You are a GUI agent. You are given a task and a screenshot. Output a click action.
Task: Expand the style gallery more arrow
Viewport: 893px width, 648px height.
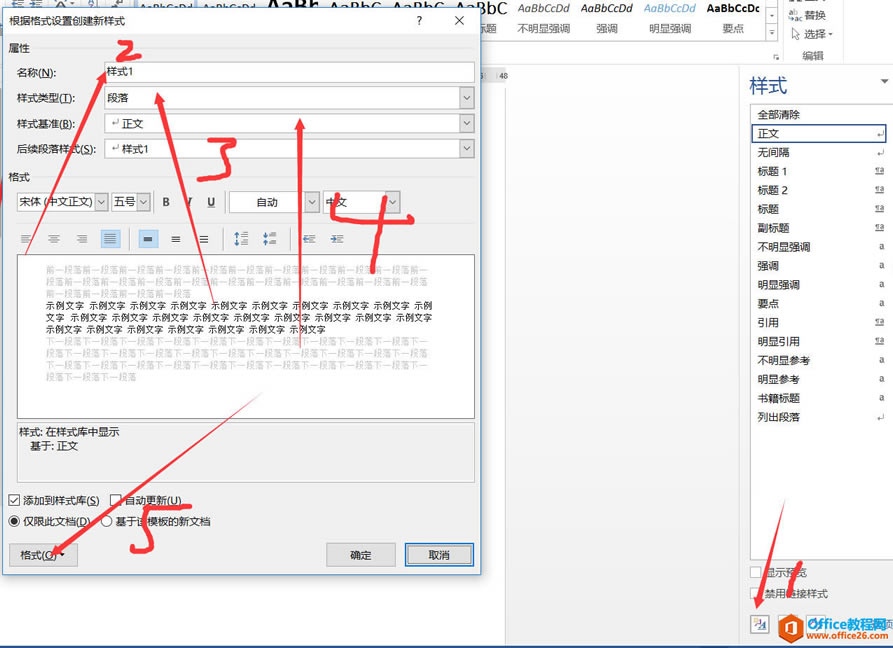tap(772, 33)
